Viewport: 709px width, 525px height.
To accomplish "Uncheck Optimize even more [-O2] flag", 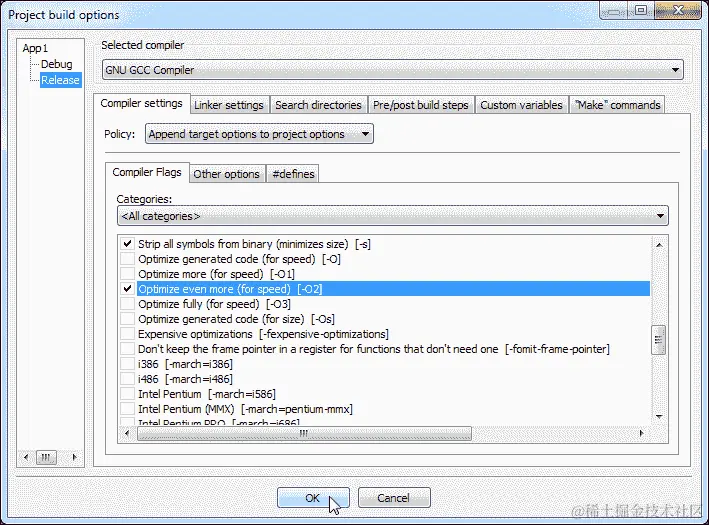I will (x=128, y=289).
